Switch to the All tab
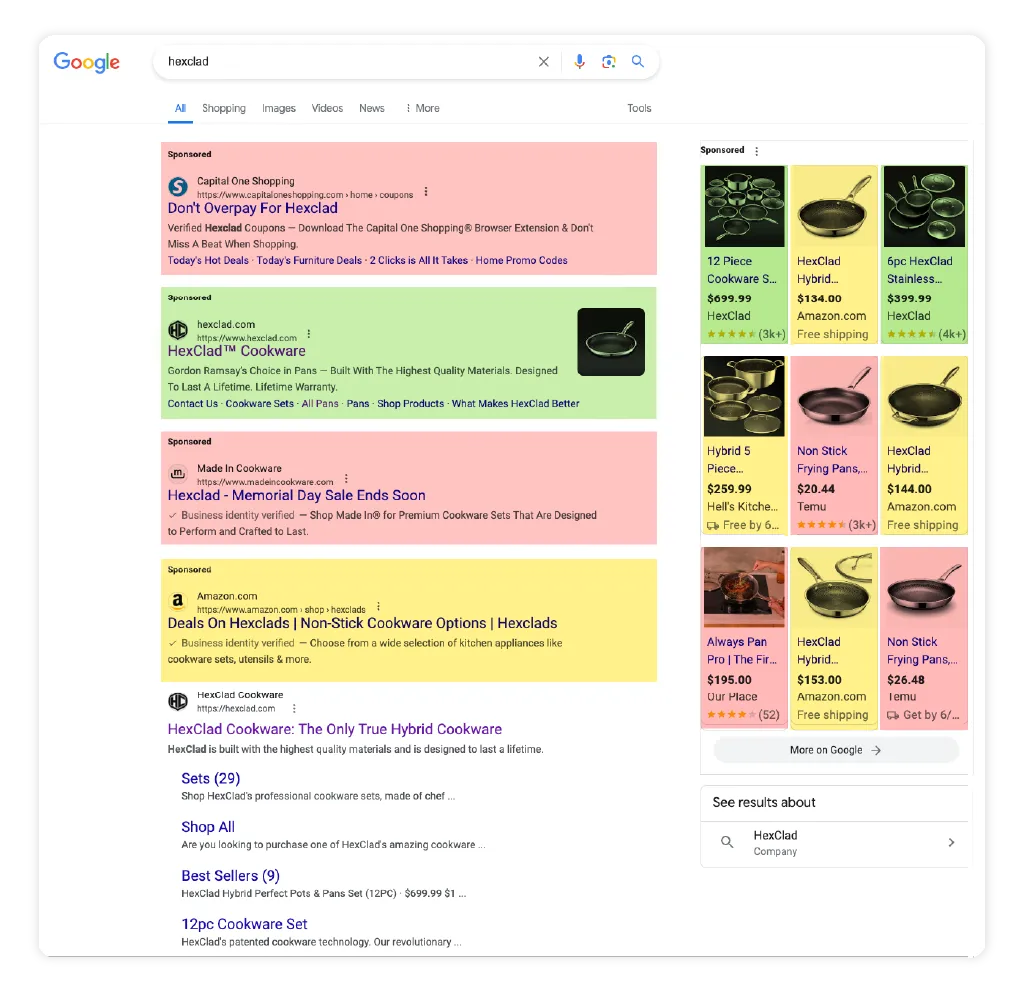This screenshot has width=1024, height=991. click(180, 108)
